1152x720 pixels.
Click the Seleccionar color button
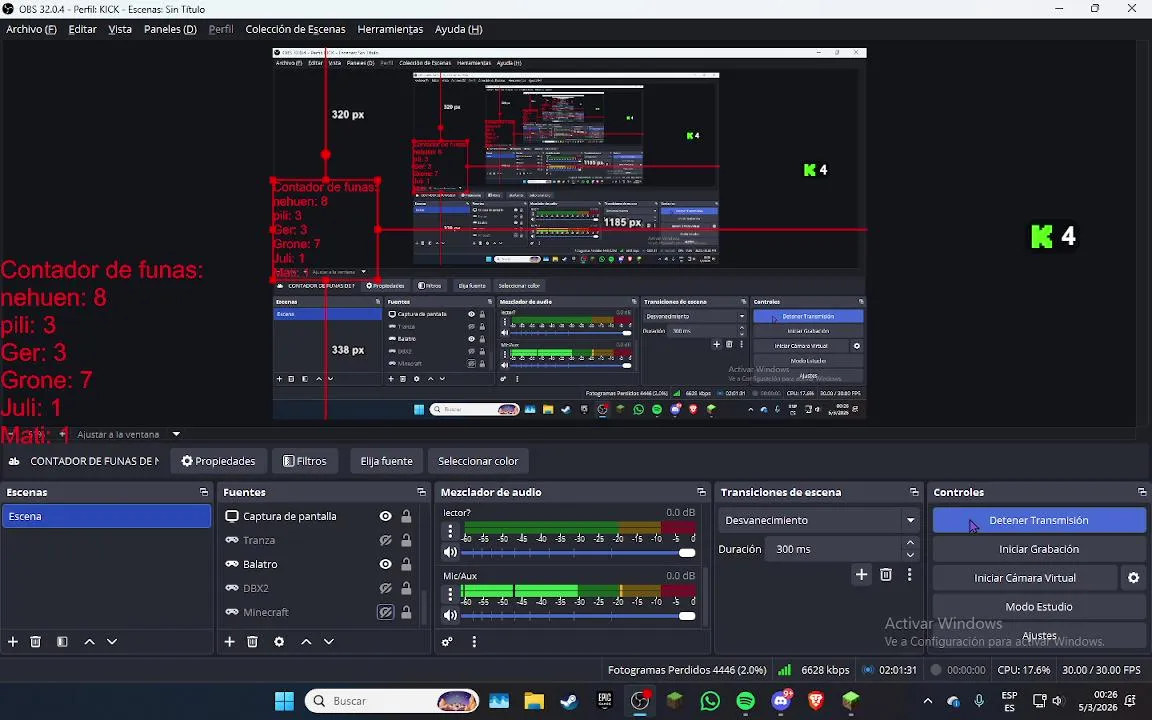[x=478, y=461]
